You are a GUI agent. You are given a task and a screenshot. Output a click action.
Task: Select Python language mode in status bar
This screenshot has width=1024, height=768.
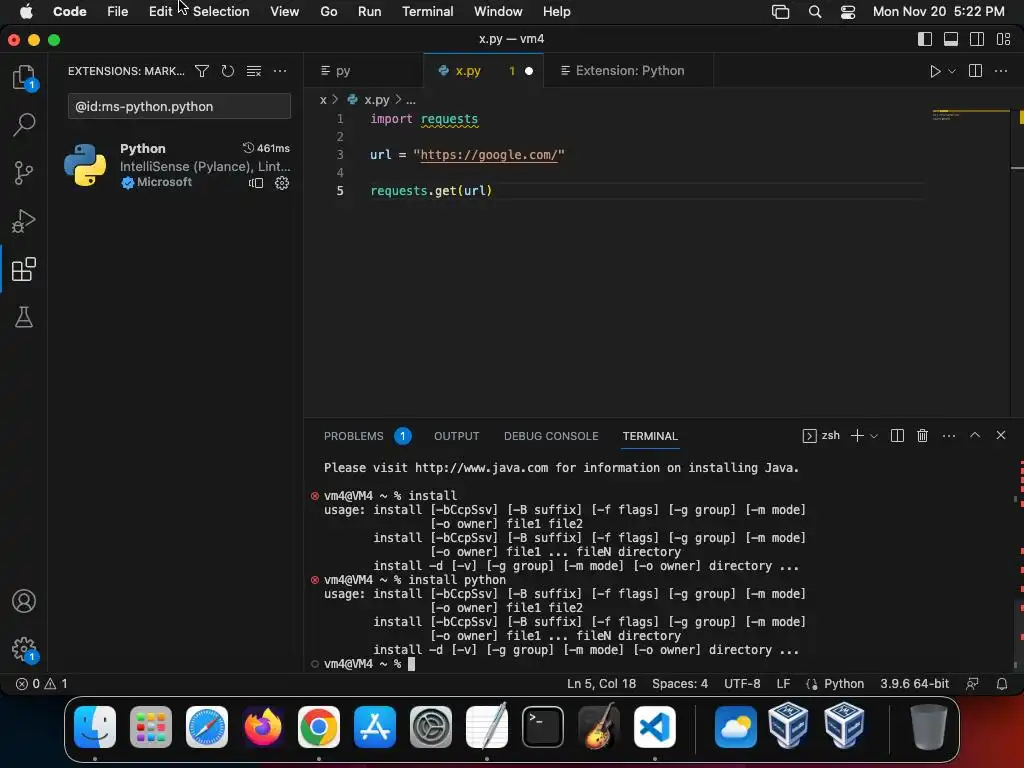tap(844, 684)
